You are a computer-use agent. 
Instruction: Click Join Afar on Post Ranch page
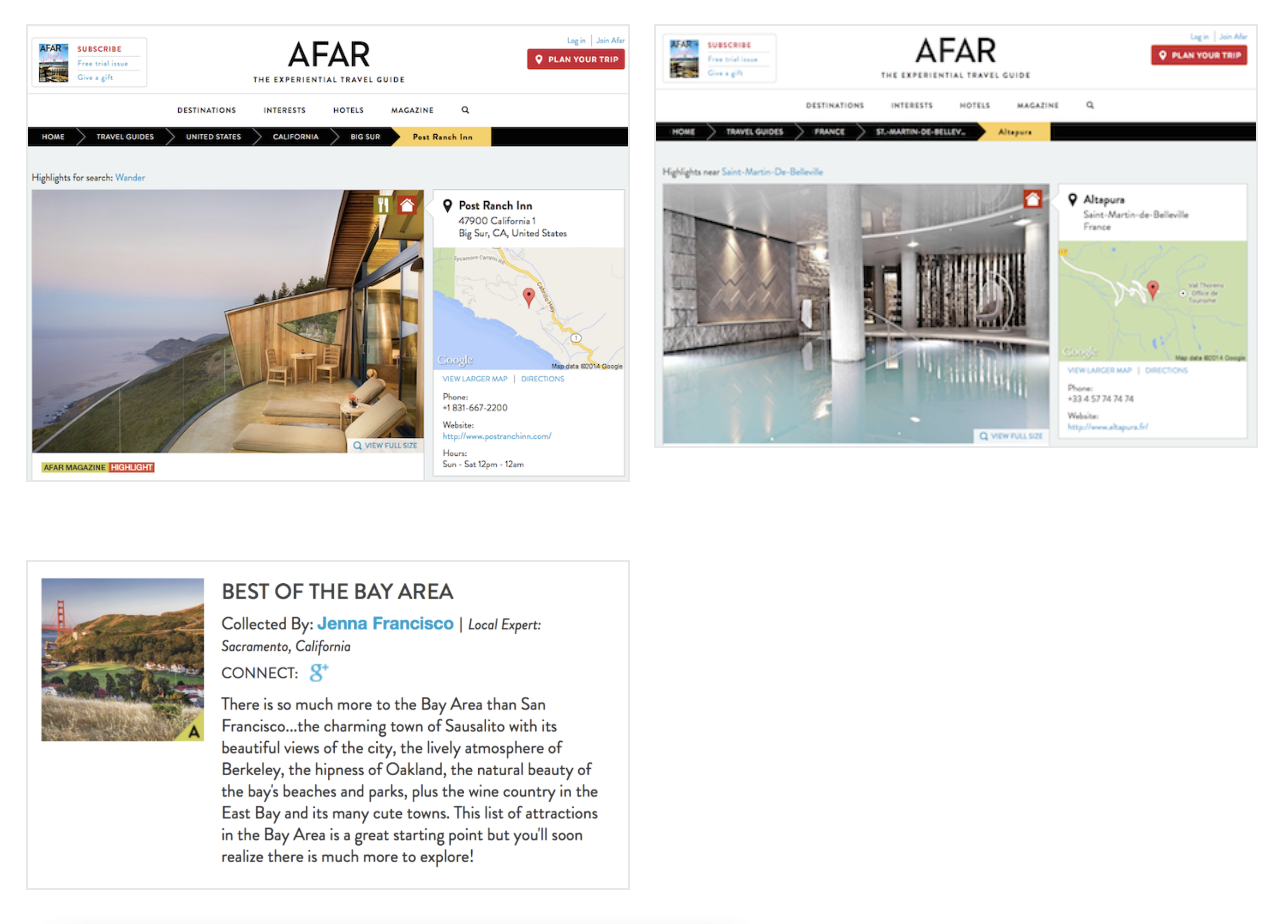(610, 41)
